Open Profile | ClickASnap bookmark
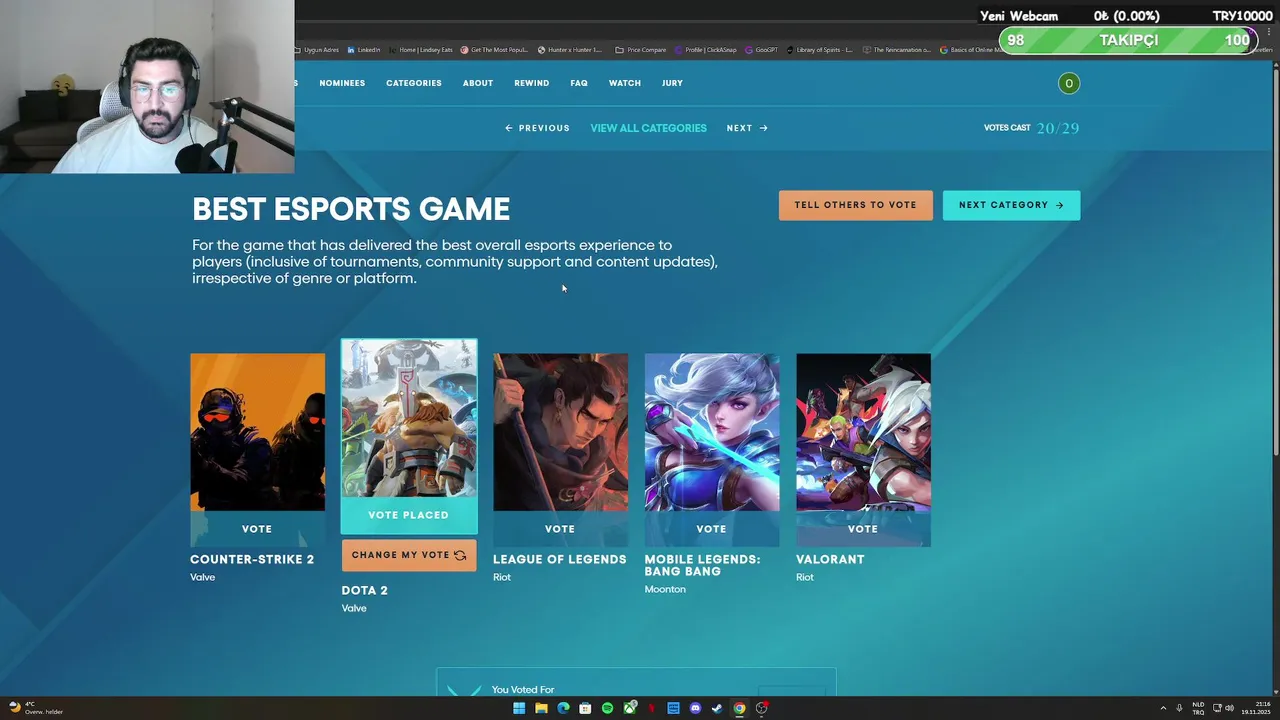 point(706,50)
